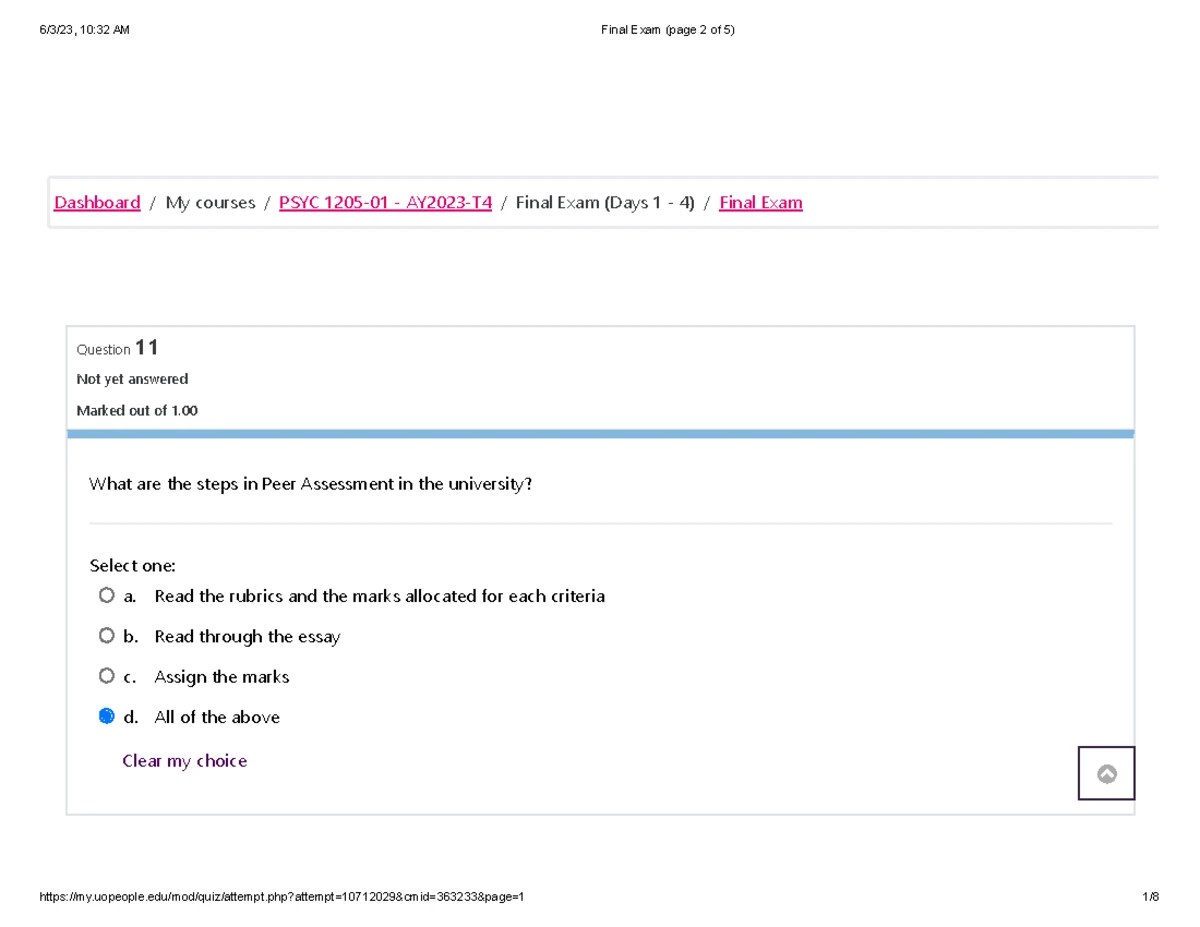Open the PSYC 1205-01 - AY2023-T4 course link

click(385, 203)
